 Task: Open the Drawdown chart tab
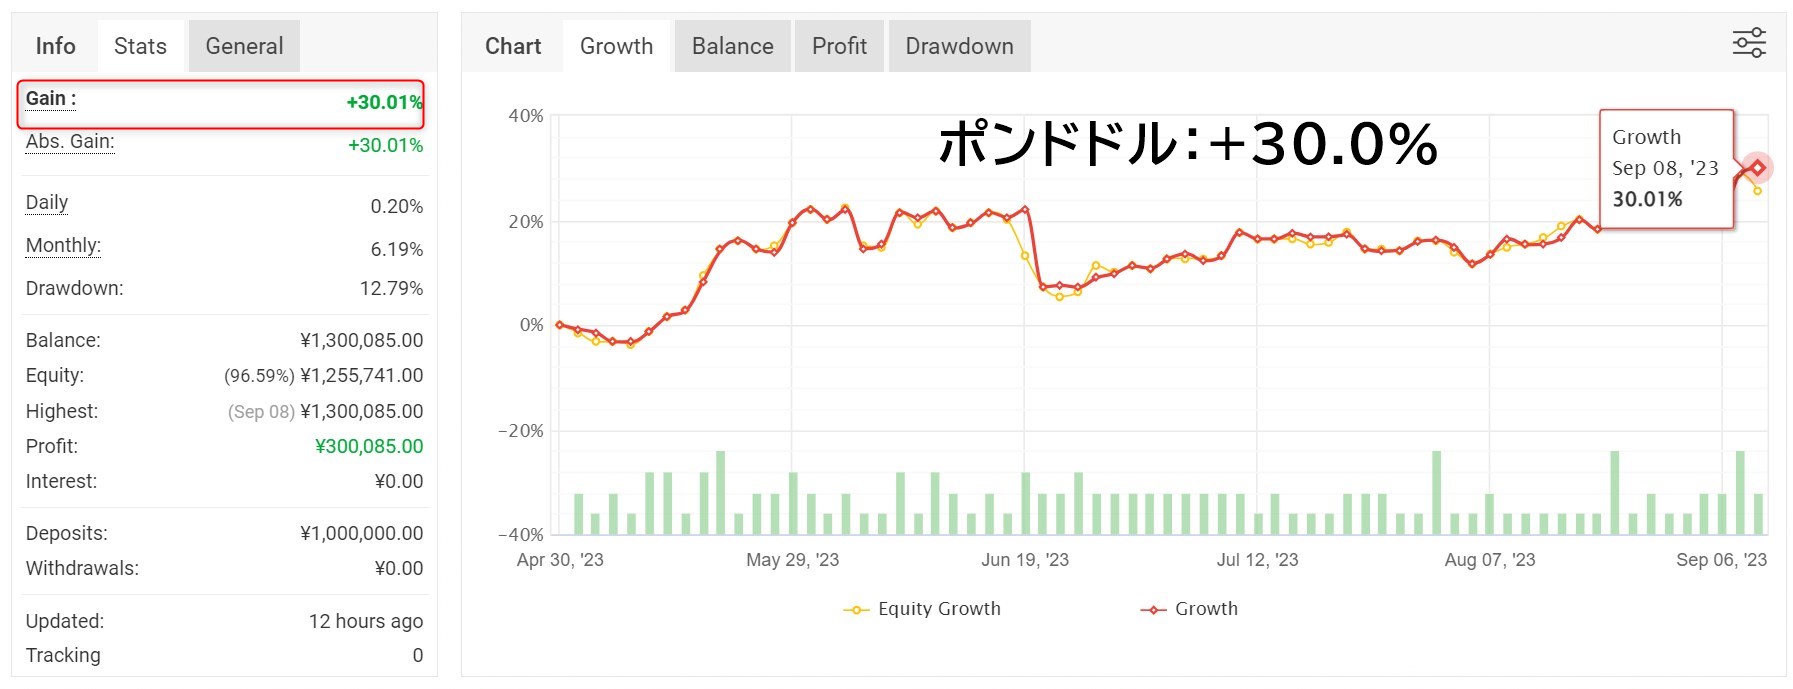pos(959,46)
